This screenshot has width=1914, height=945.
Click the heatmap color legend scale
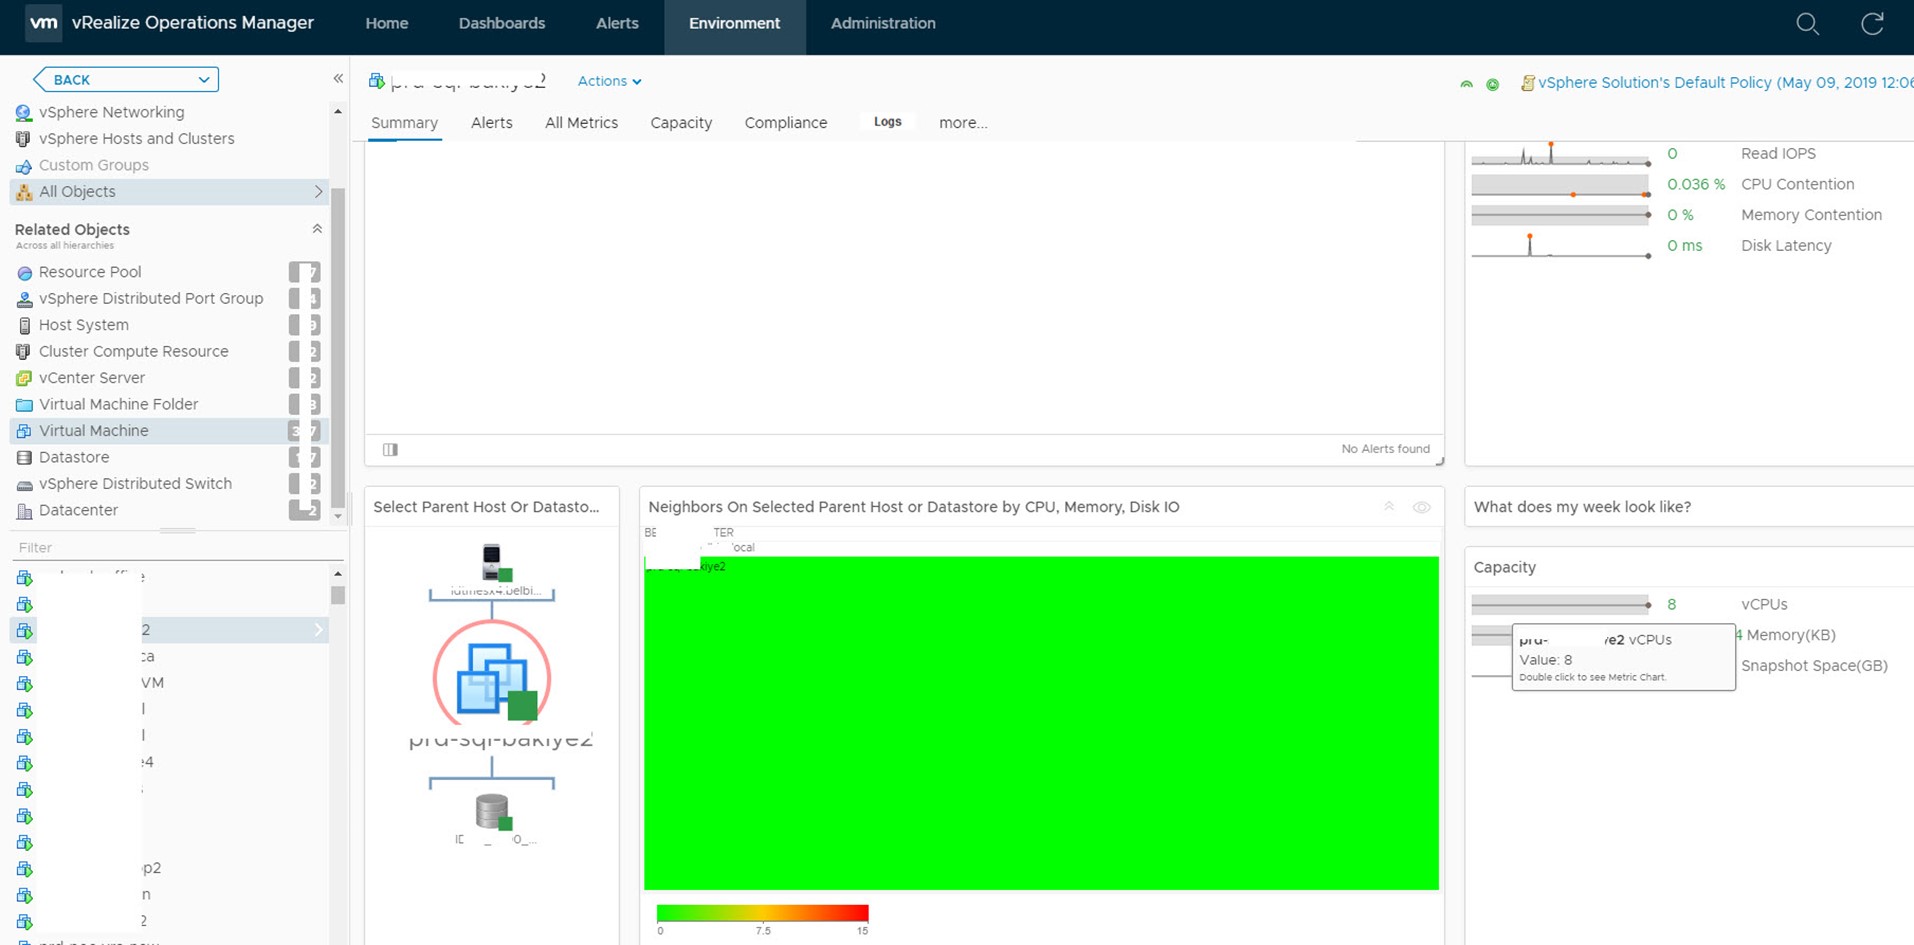point(762,912)
